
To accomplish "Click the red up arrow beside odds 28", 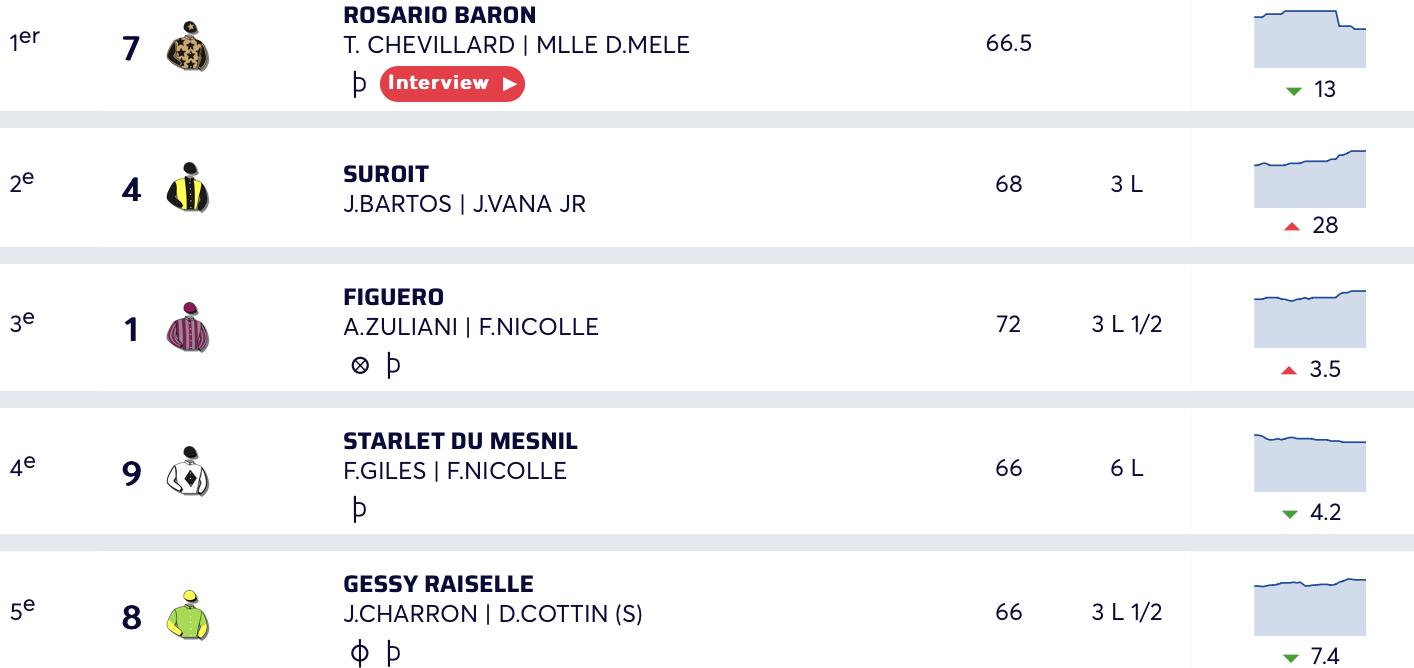I will pos(1292,227).
